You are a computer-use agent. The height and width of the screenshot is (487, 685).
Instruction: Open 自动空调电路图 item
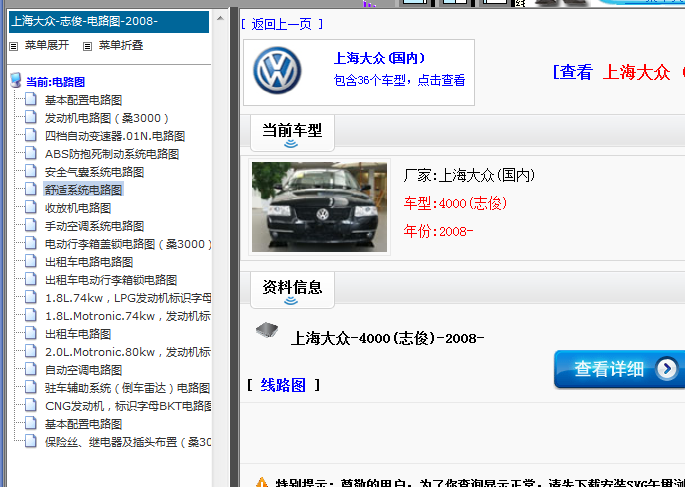(x=83, y=370)
